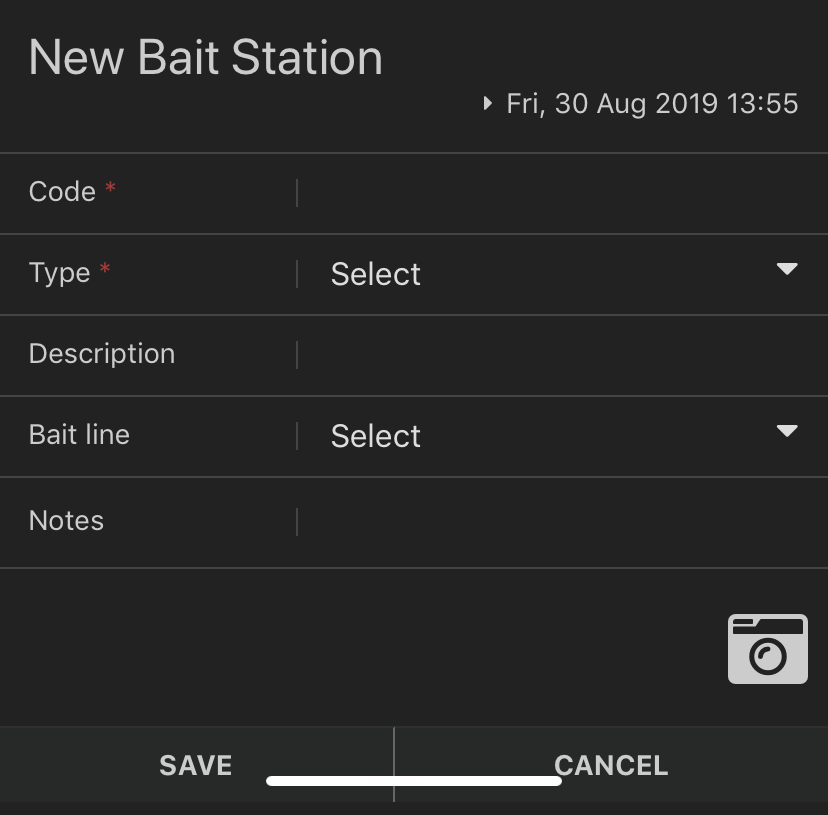The image size is (828, 815).
Task: Click the red asterisk beside Code
Action: pos(110,187)
